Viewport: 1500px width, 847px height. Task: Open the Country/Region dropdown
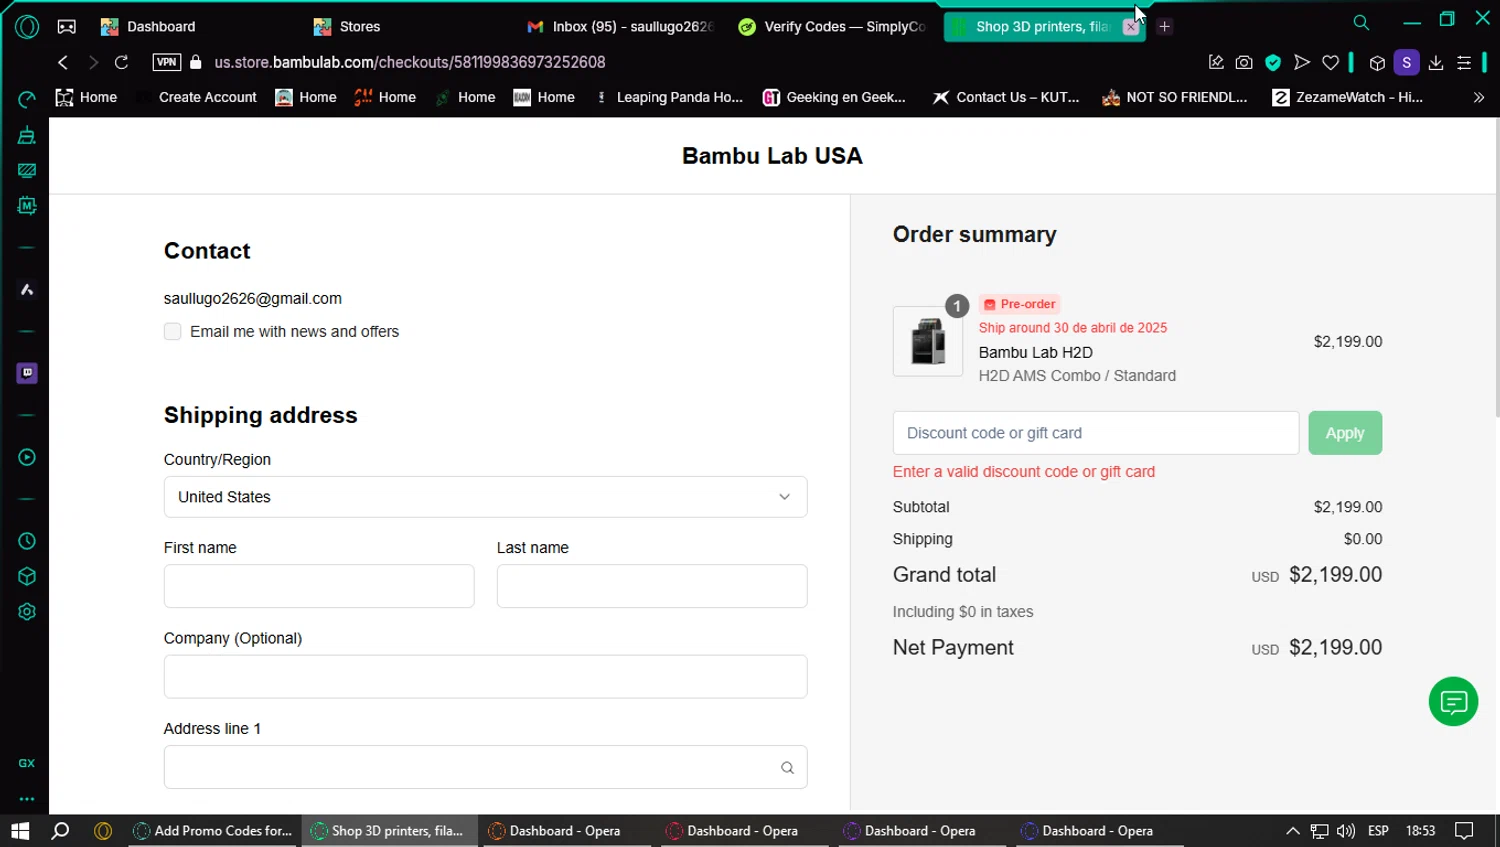(x=485, y=497)
